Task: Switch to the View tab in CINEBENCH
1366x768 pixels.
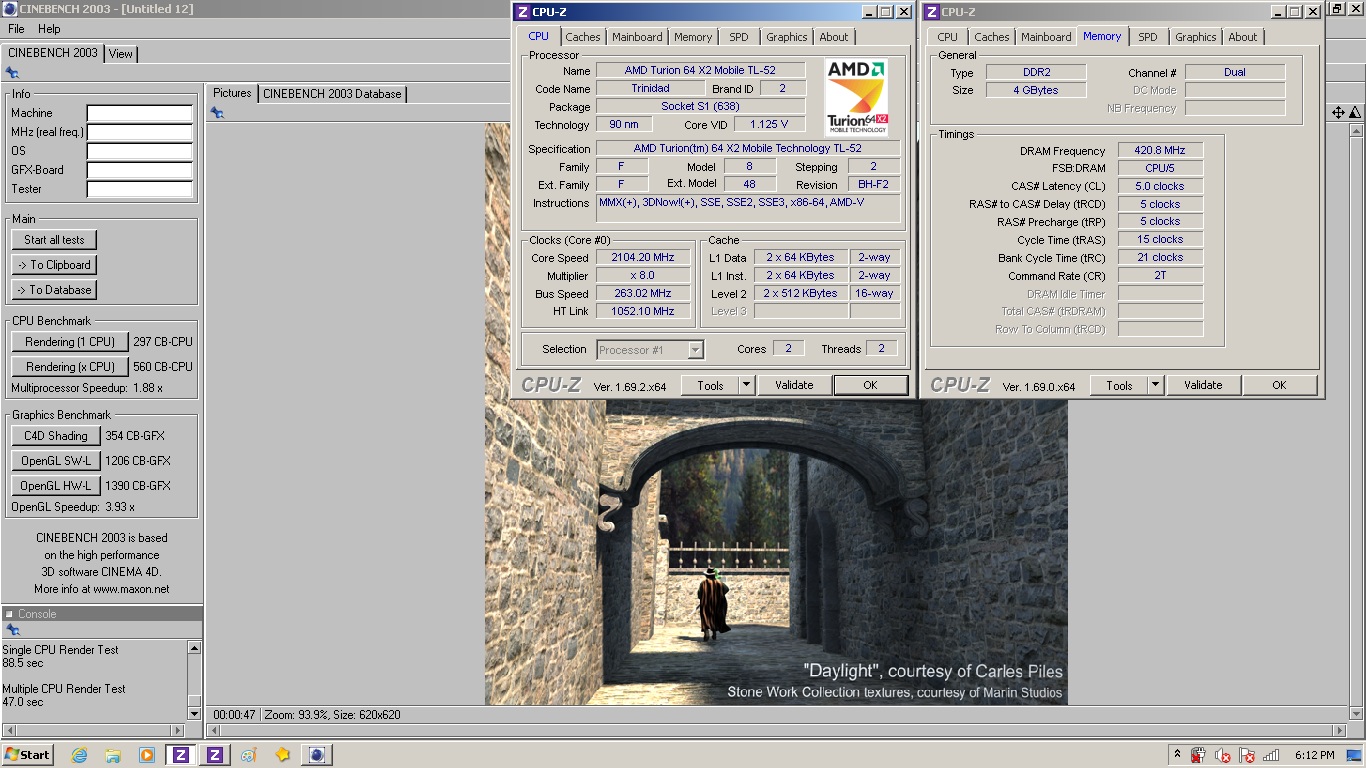Action: tap(121, 54)
